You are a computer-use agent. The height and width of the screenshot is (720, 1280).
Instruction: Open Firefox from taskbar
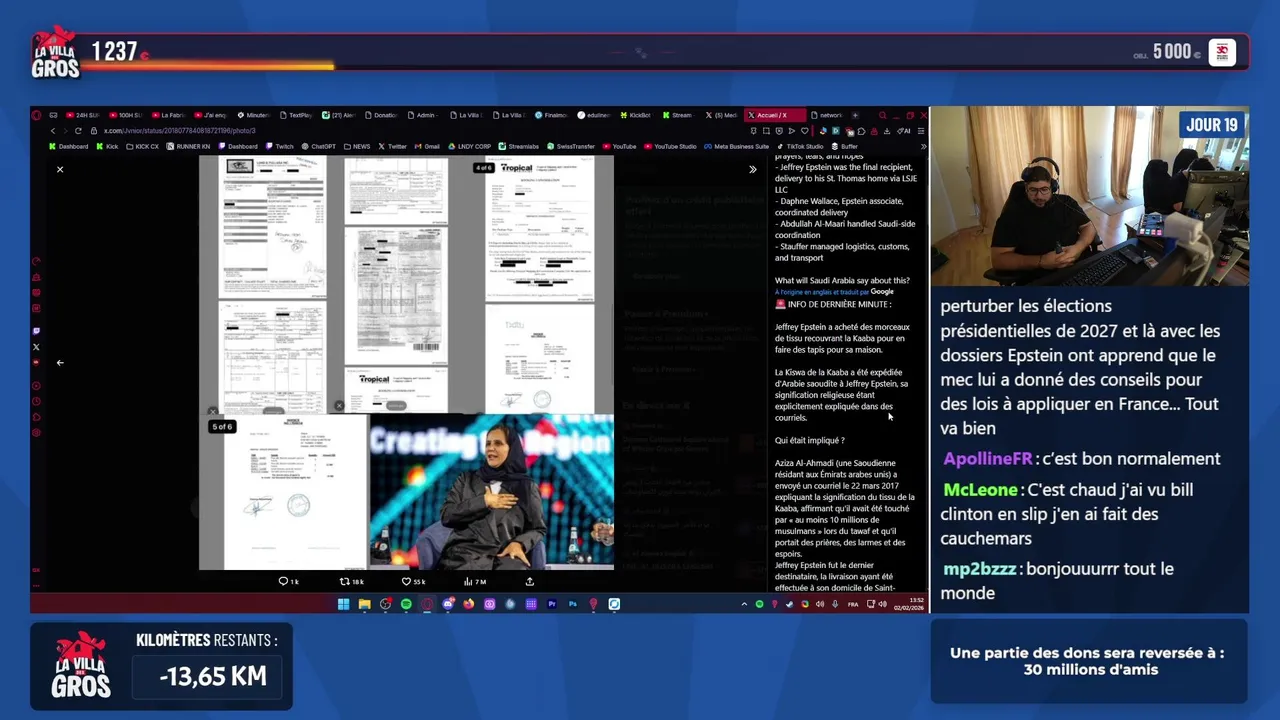coord(468,604)
